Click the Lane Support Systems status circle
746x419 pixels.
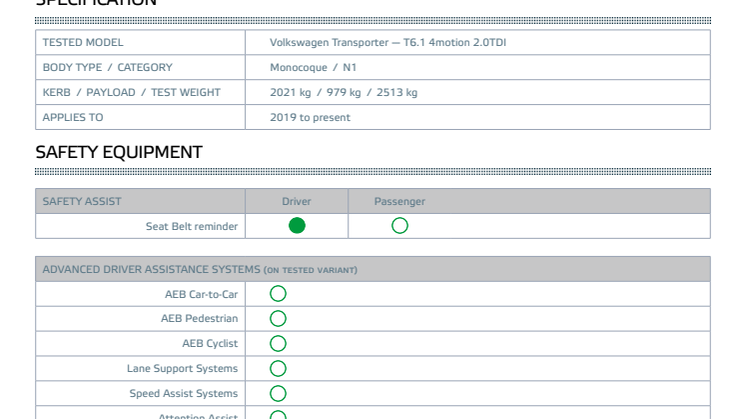click(x=278, y=369)
